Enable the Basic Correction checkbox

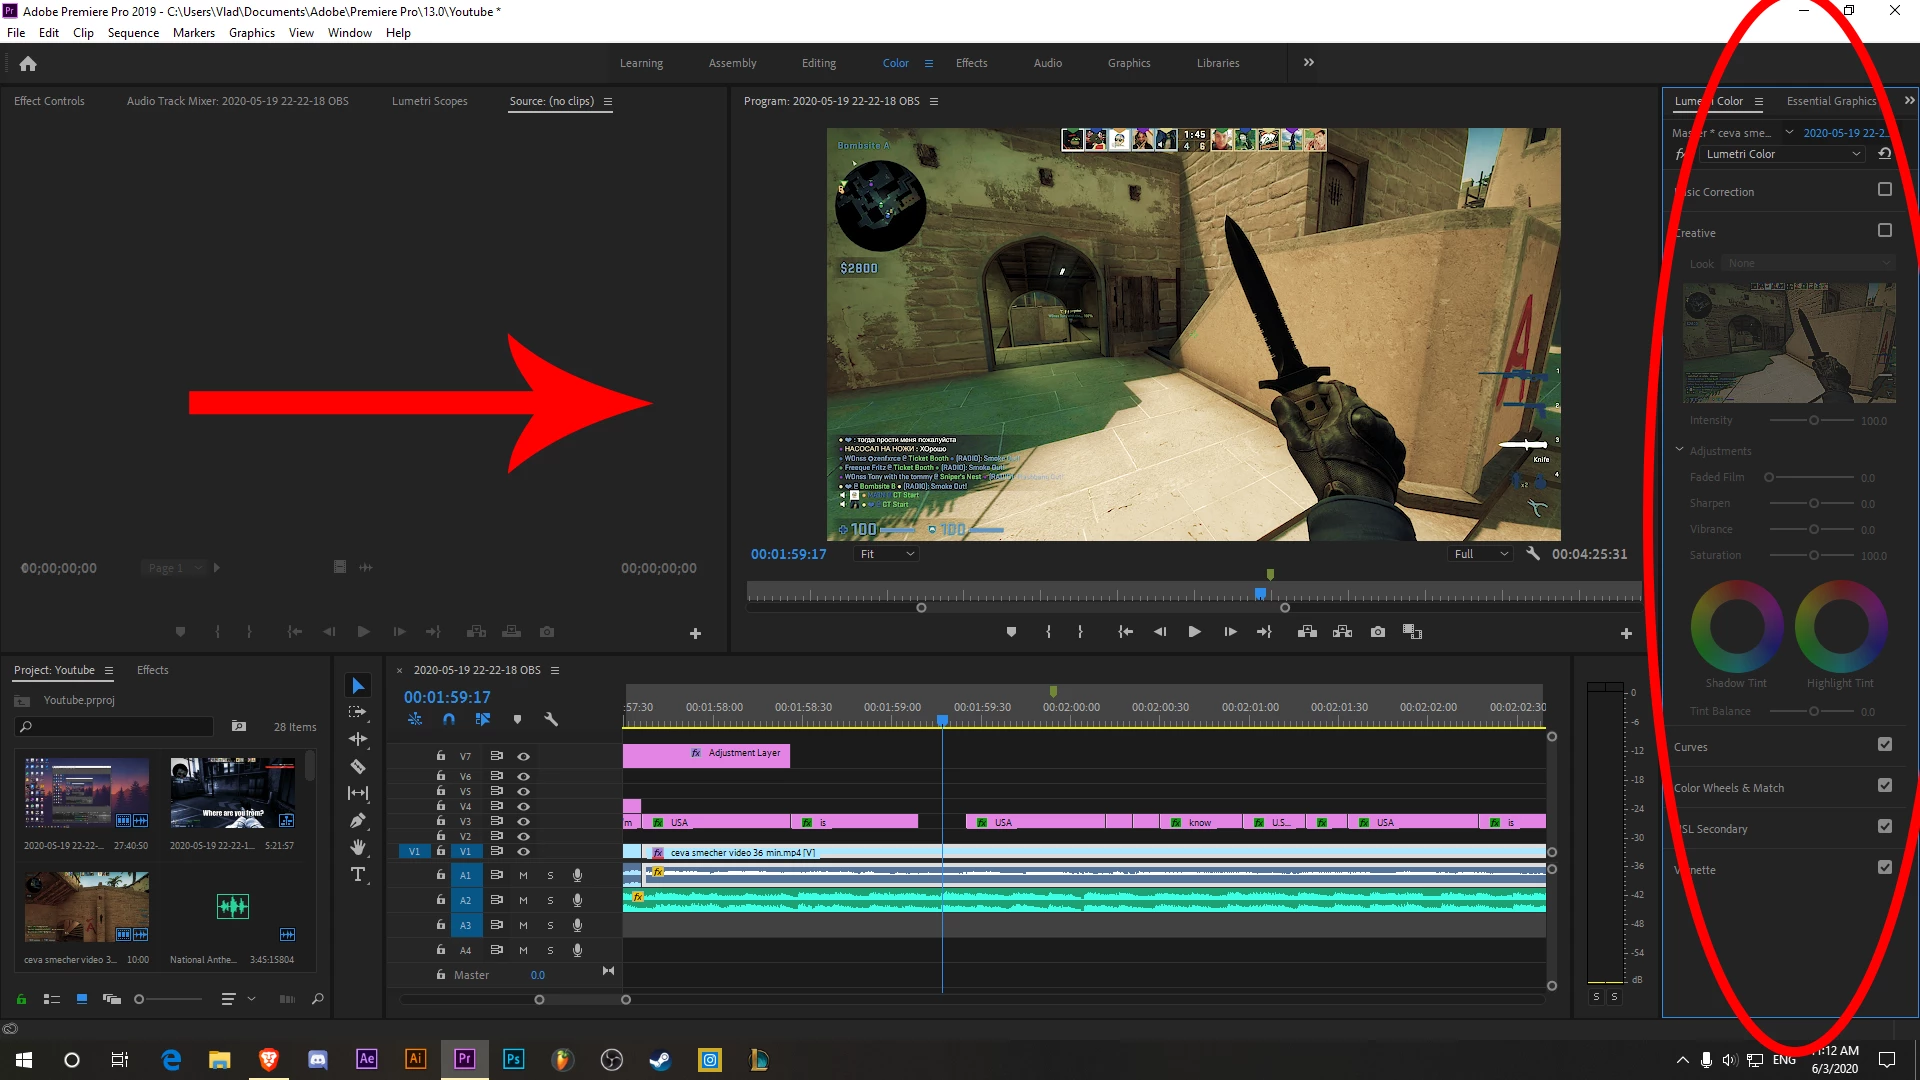tap(1884, 190)
